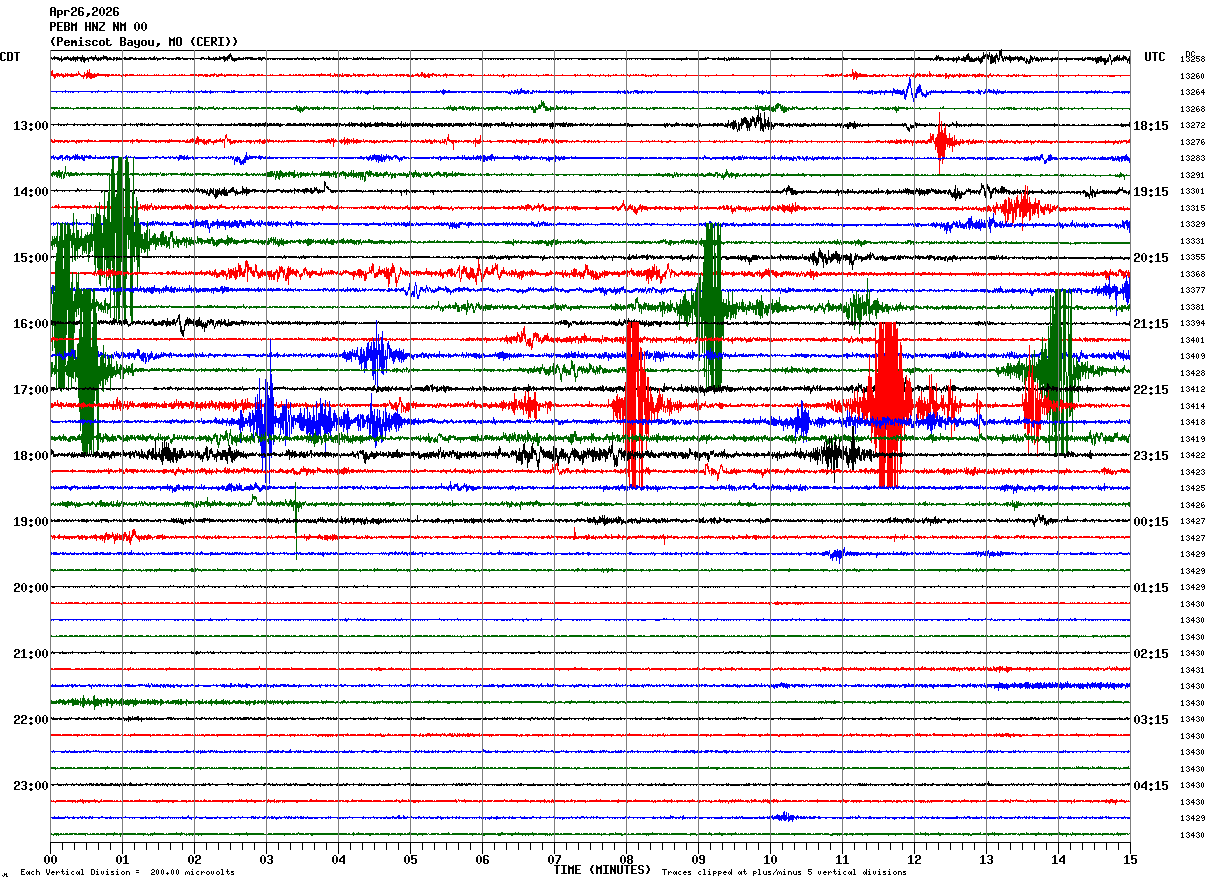Click the CDT timezone label

point(11,57)
